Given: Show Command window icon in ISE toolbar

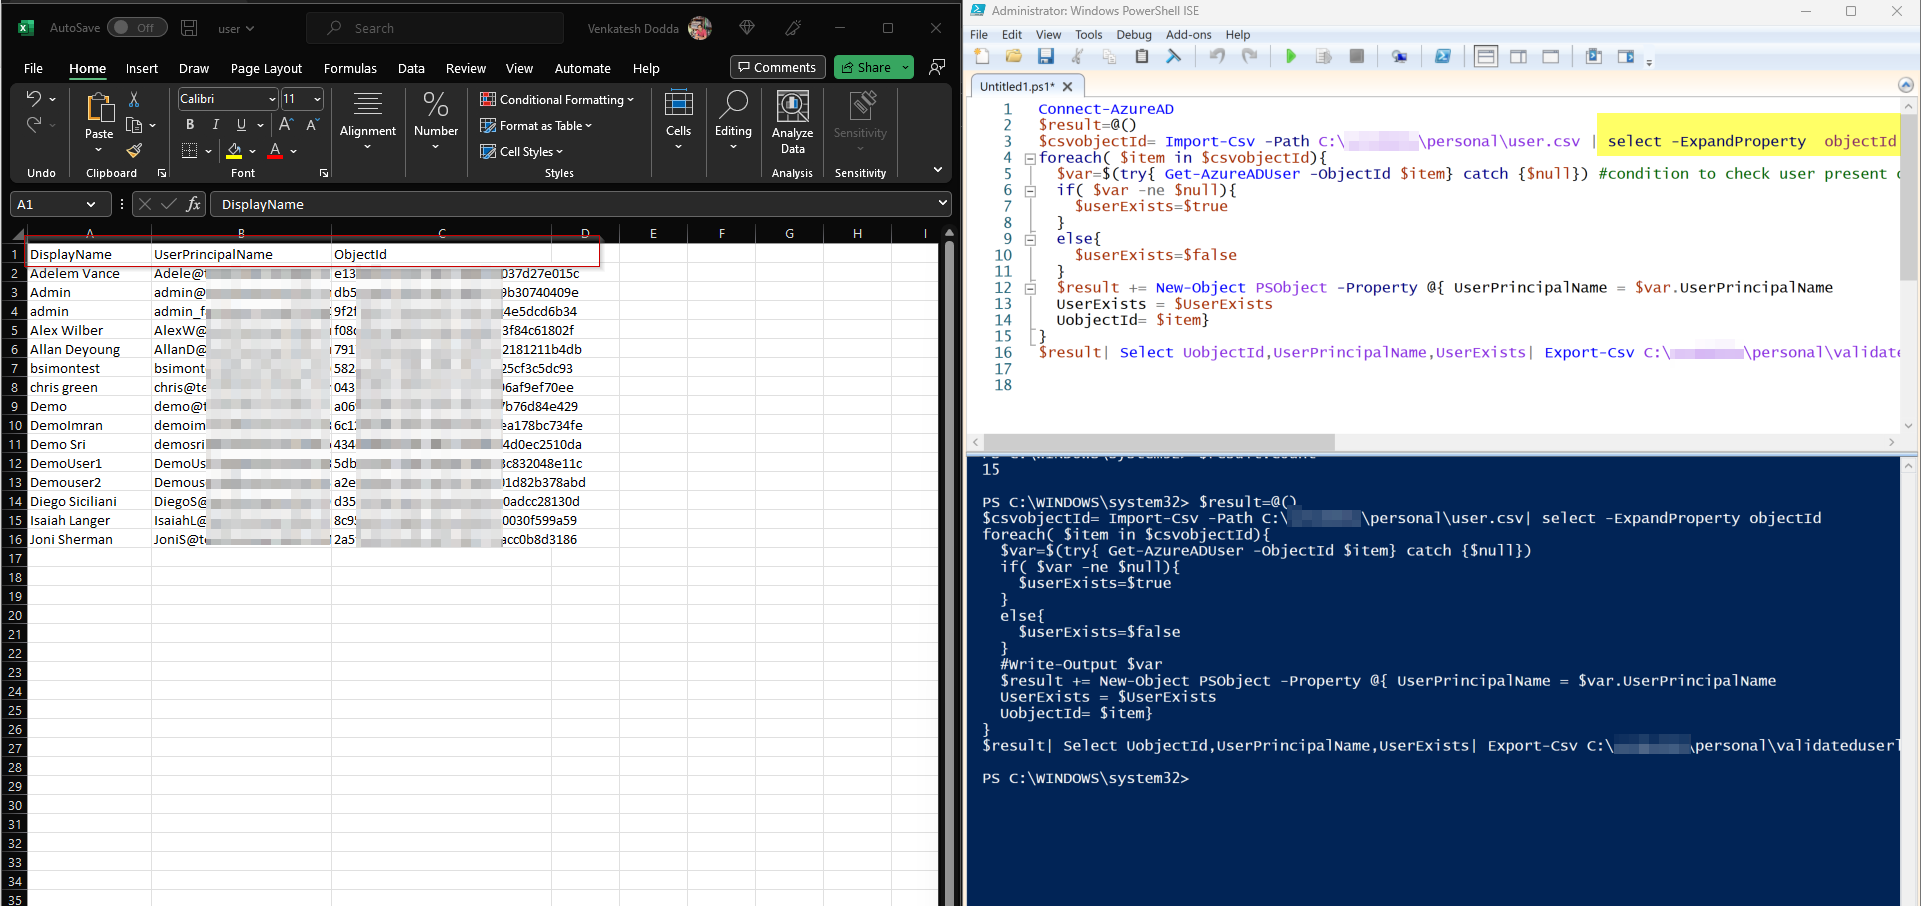Looking at the screenshot, I should tap(1594, 57).
